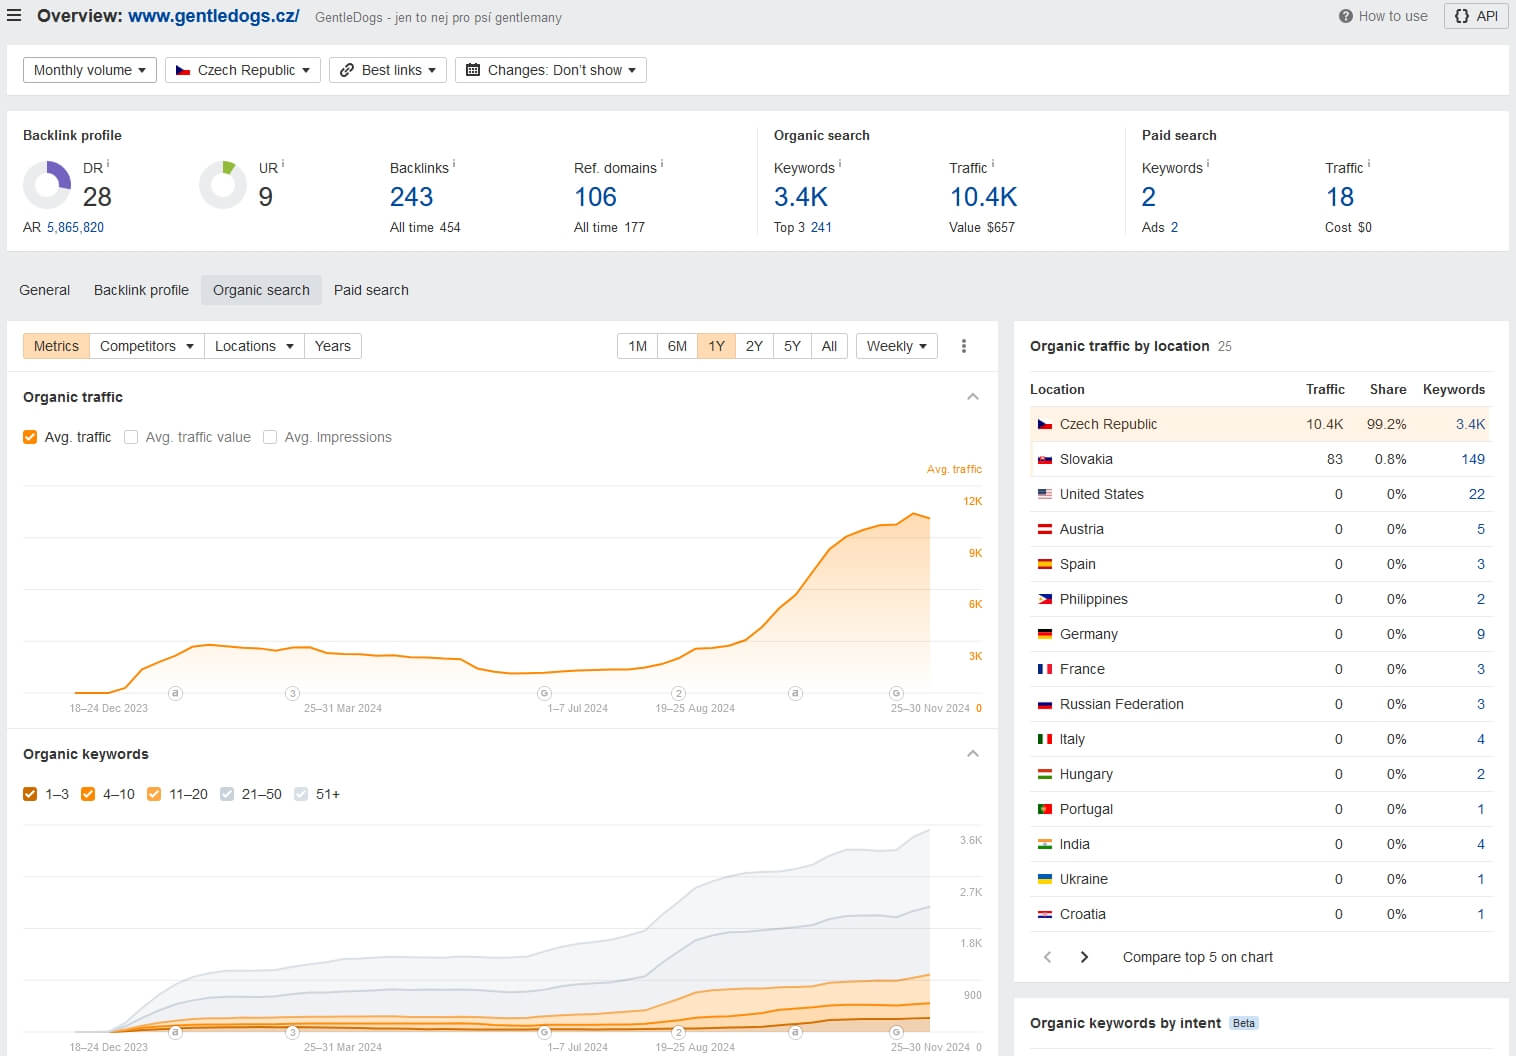Click the How to use help icon
This screenshot has width=1516, height=1056.
[x=1345, y=16]
